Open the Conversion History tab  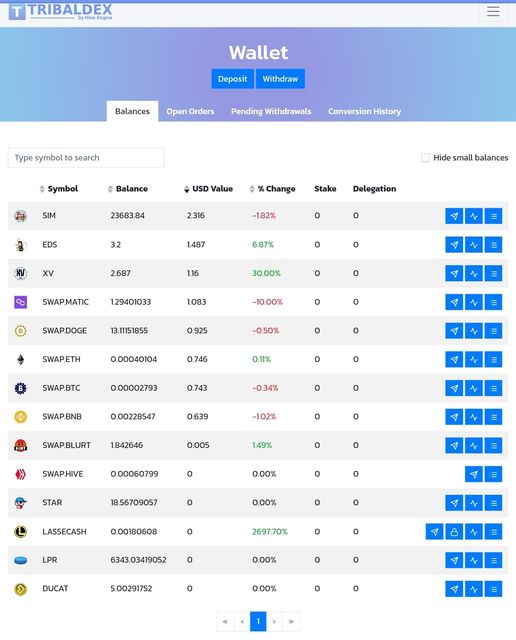point(365,111)
